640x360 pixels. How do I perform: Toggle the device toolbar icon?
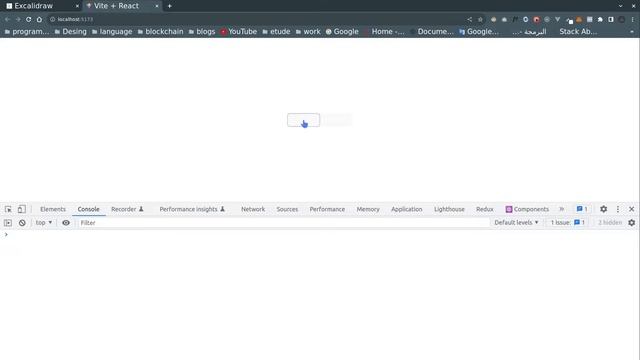21,209
